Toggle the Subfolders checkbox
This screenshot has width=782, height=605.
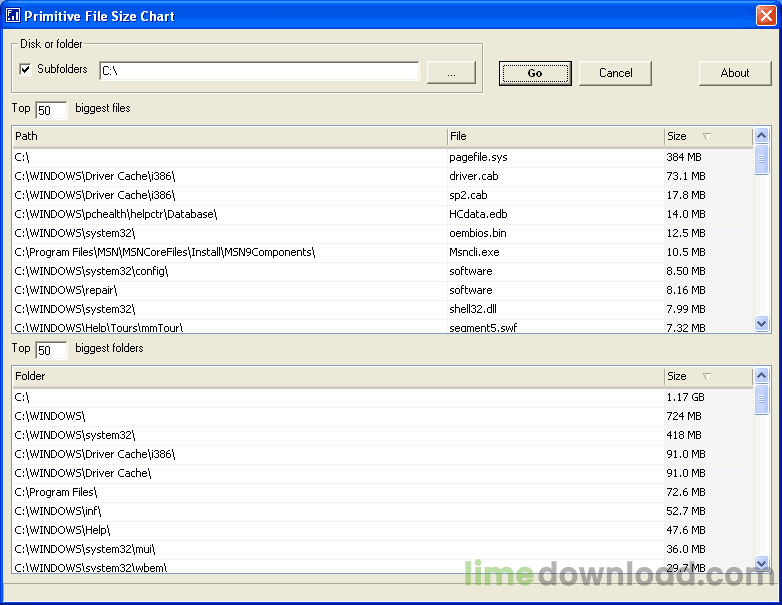25,69
